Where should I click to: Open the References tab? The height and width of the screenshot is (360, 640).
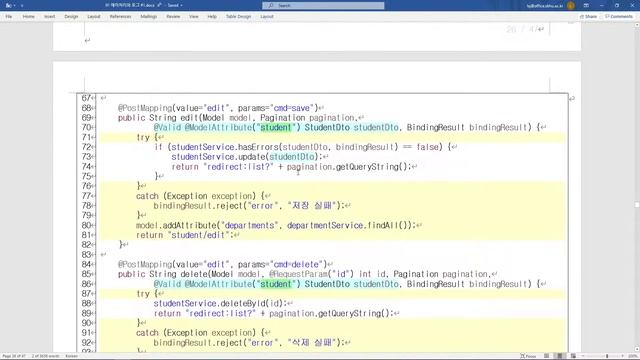tap(120, 17)
